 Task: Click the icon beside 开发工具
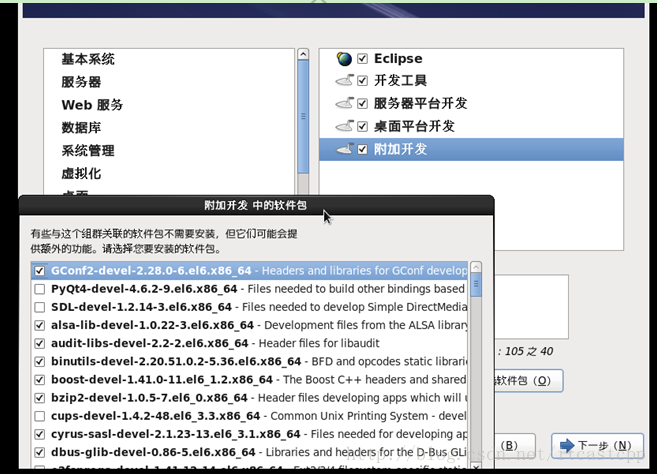point(344,80)
